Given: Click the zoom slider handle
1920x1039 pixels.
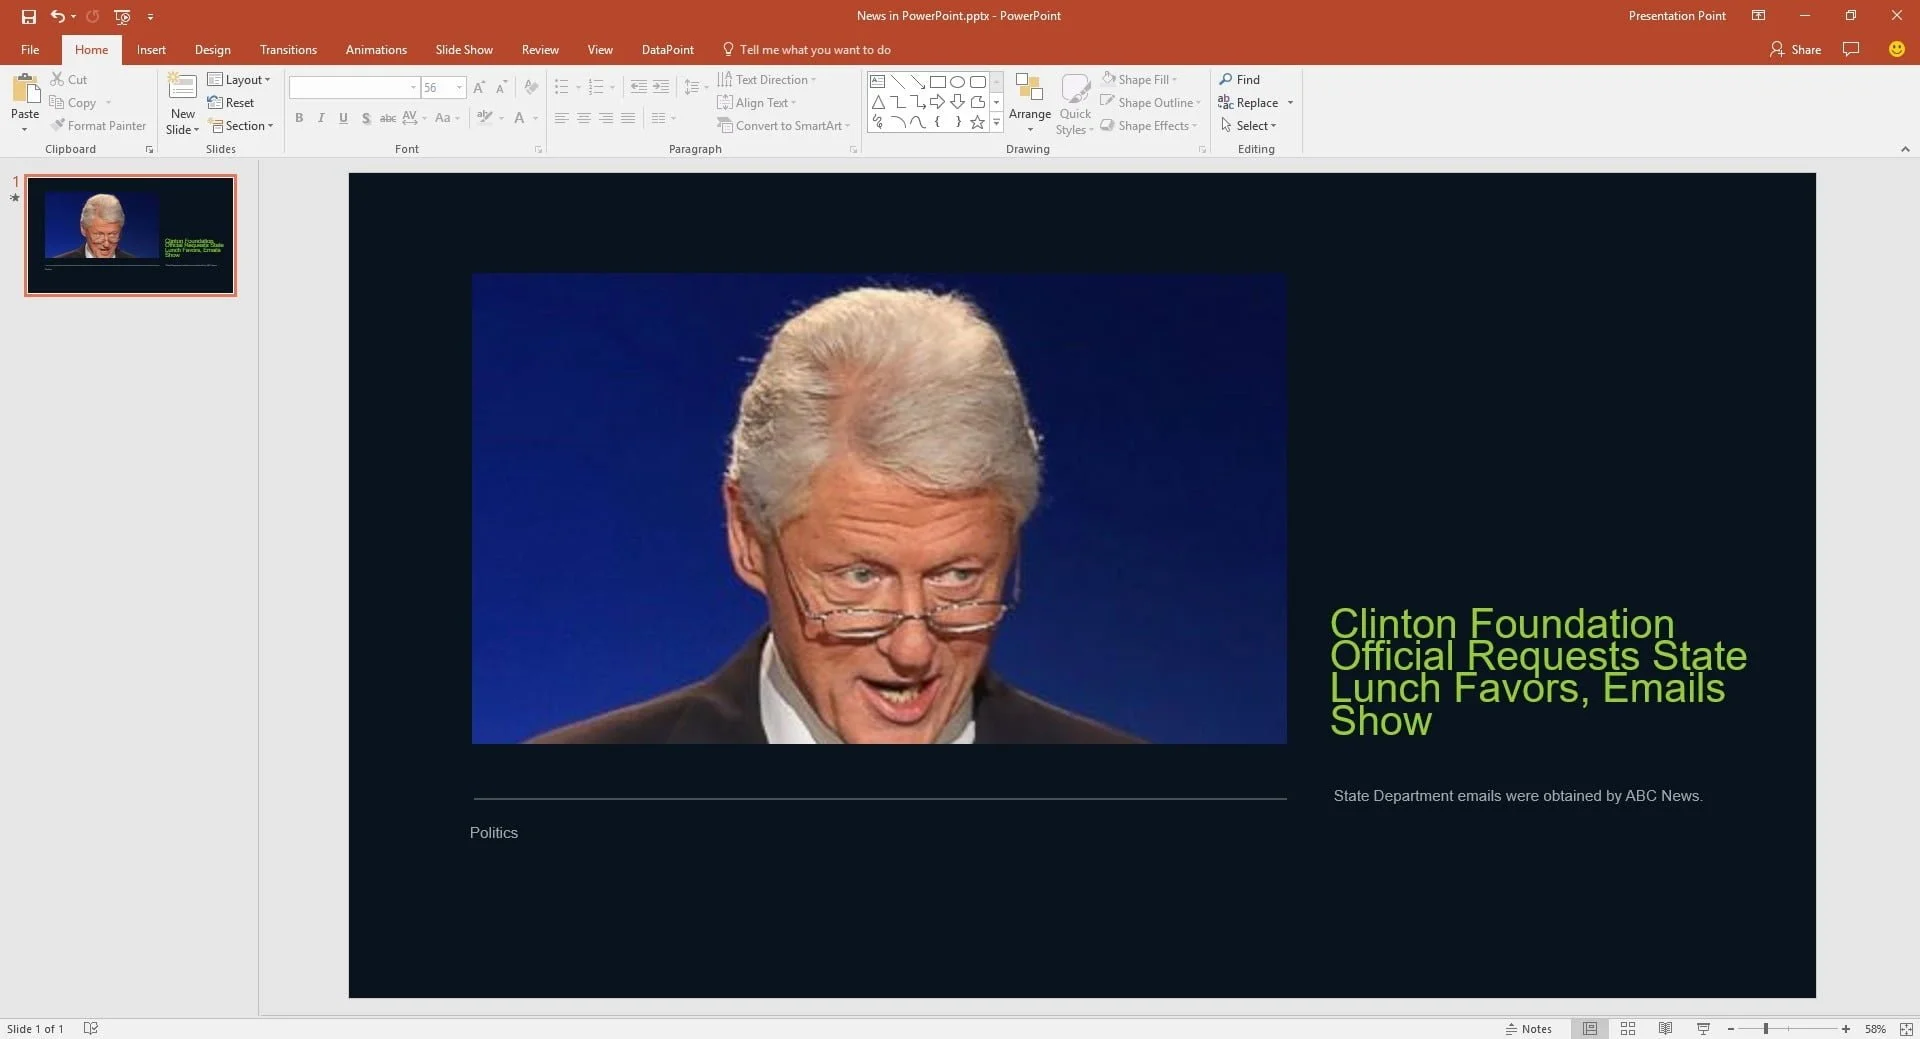Looking at the screenshot, I should tap(1766, 1028).
